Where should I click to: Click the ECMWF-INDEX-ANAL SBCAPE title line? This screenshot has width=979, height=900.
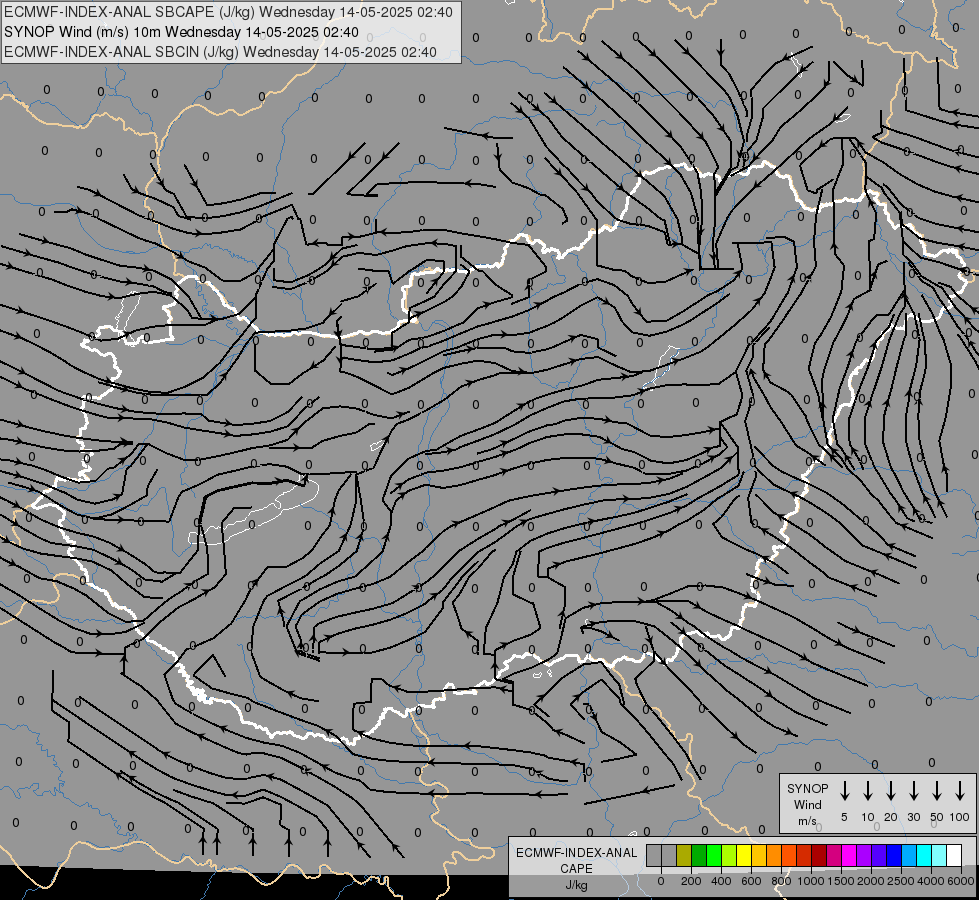click(x=228, y=12)
